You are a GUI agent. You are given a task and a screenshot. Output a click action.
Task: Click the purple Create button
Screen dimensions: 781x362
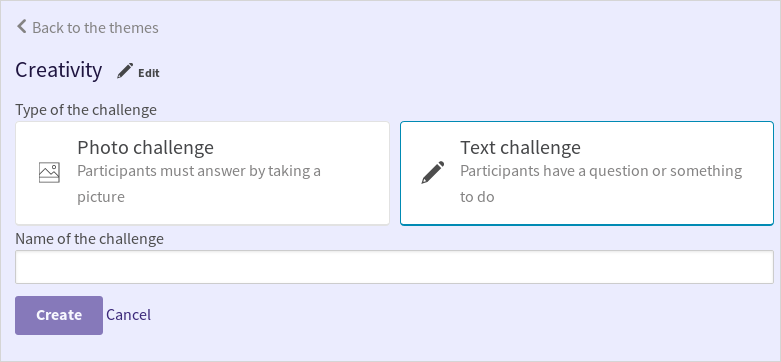coord(59,315)
